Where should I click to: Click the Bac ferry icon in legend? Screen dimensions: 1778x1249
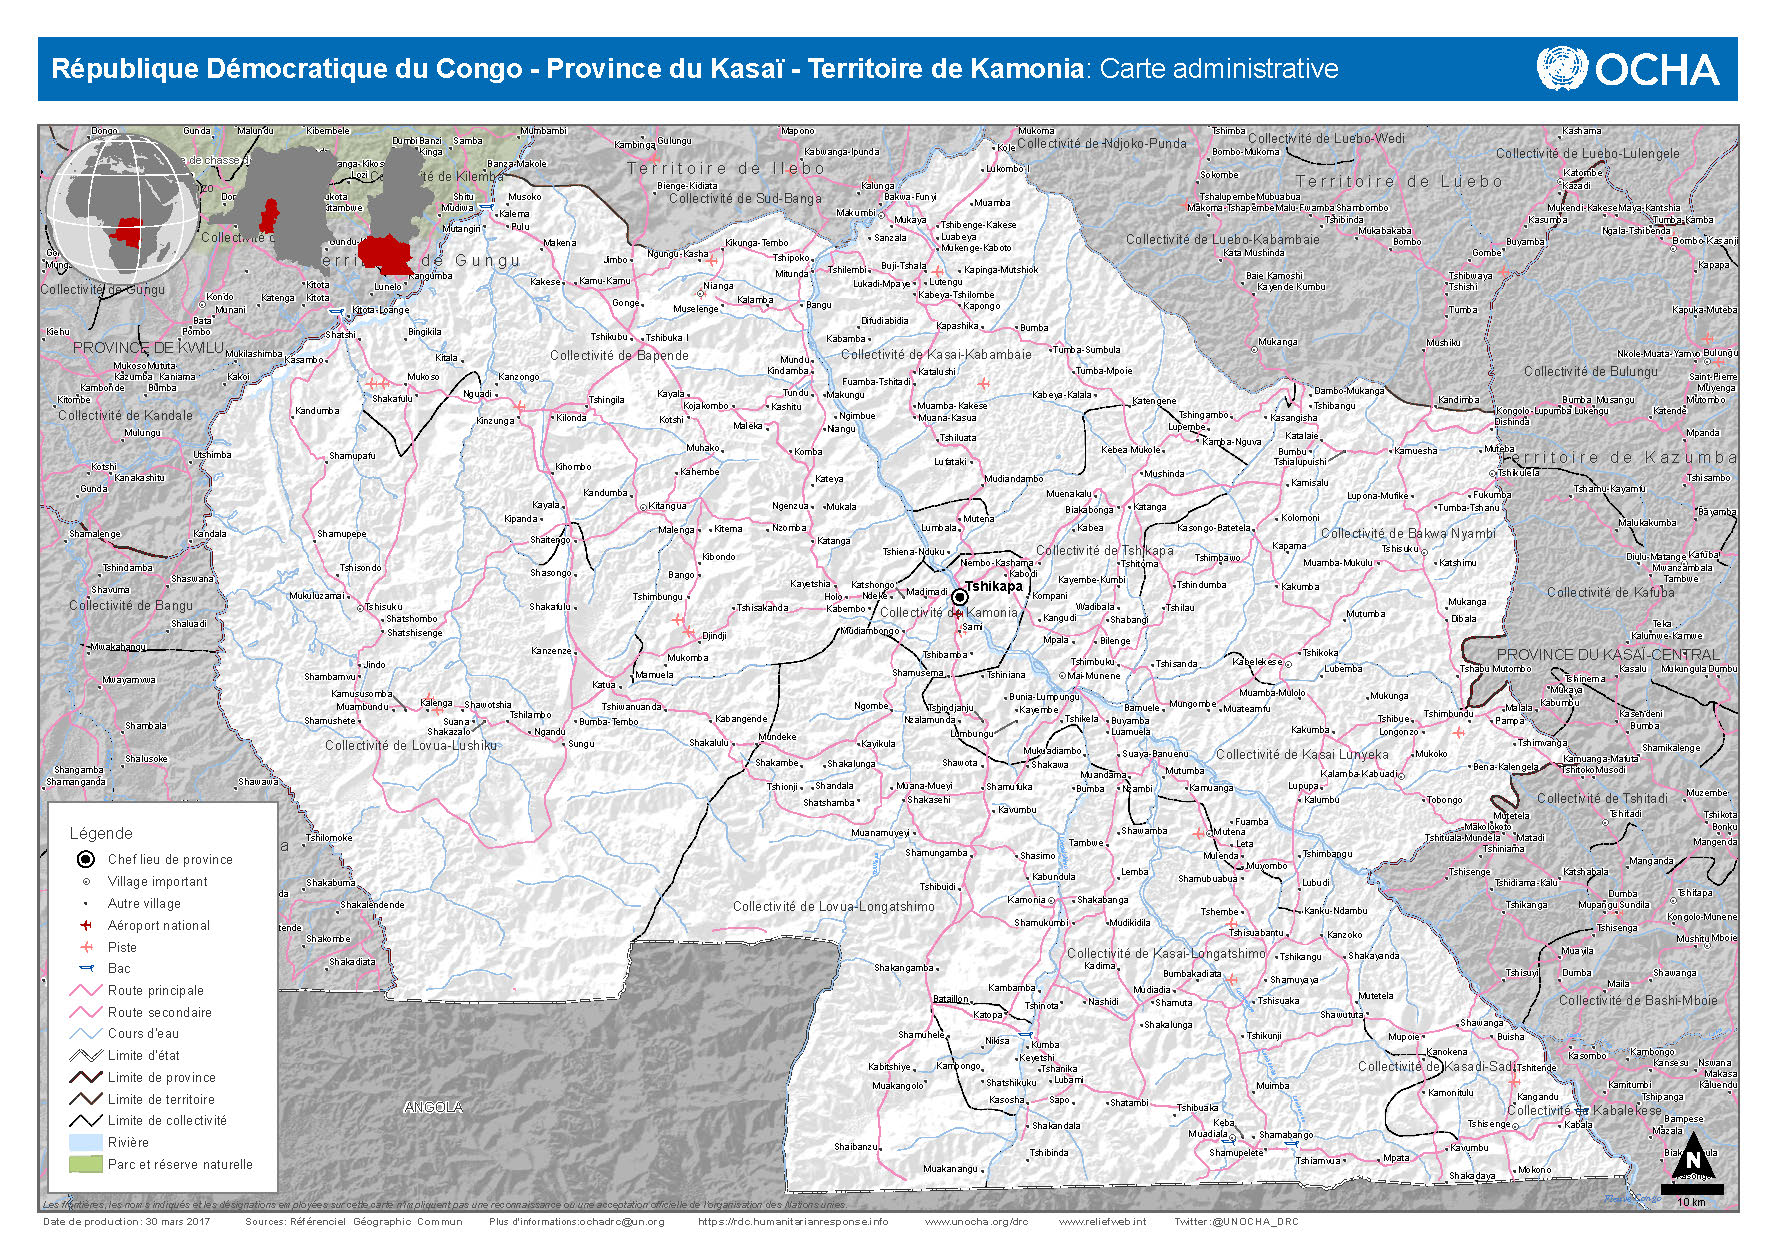point(86,968)
